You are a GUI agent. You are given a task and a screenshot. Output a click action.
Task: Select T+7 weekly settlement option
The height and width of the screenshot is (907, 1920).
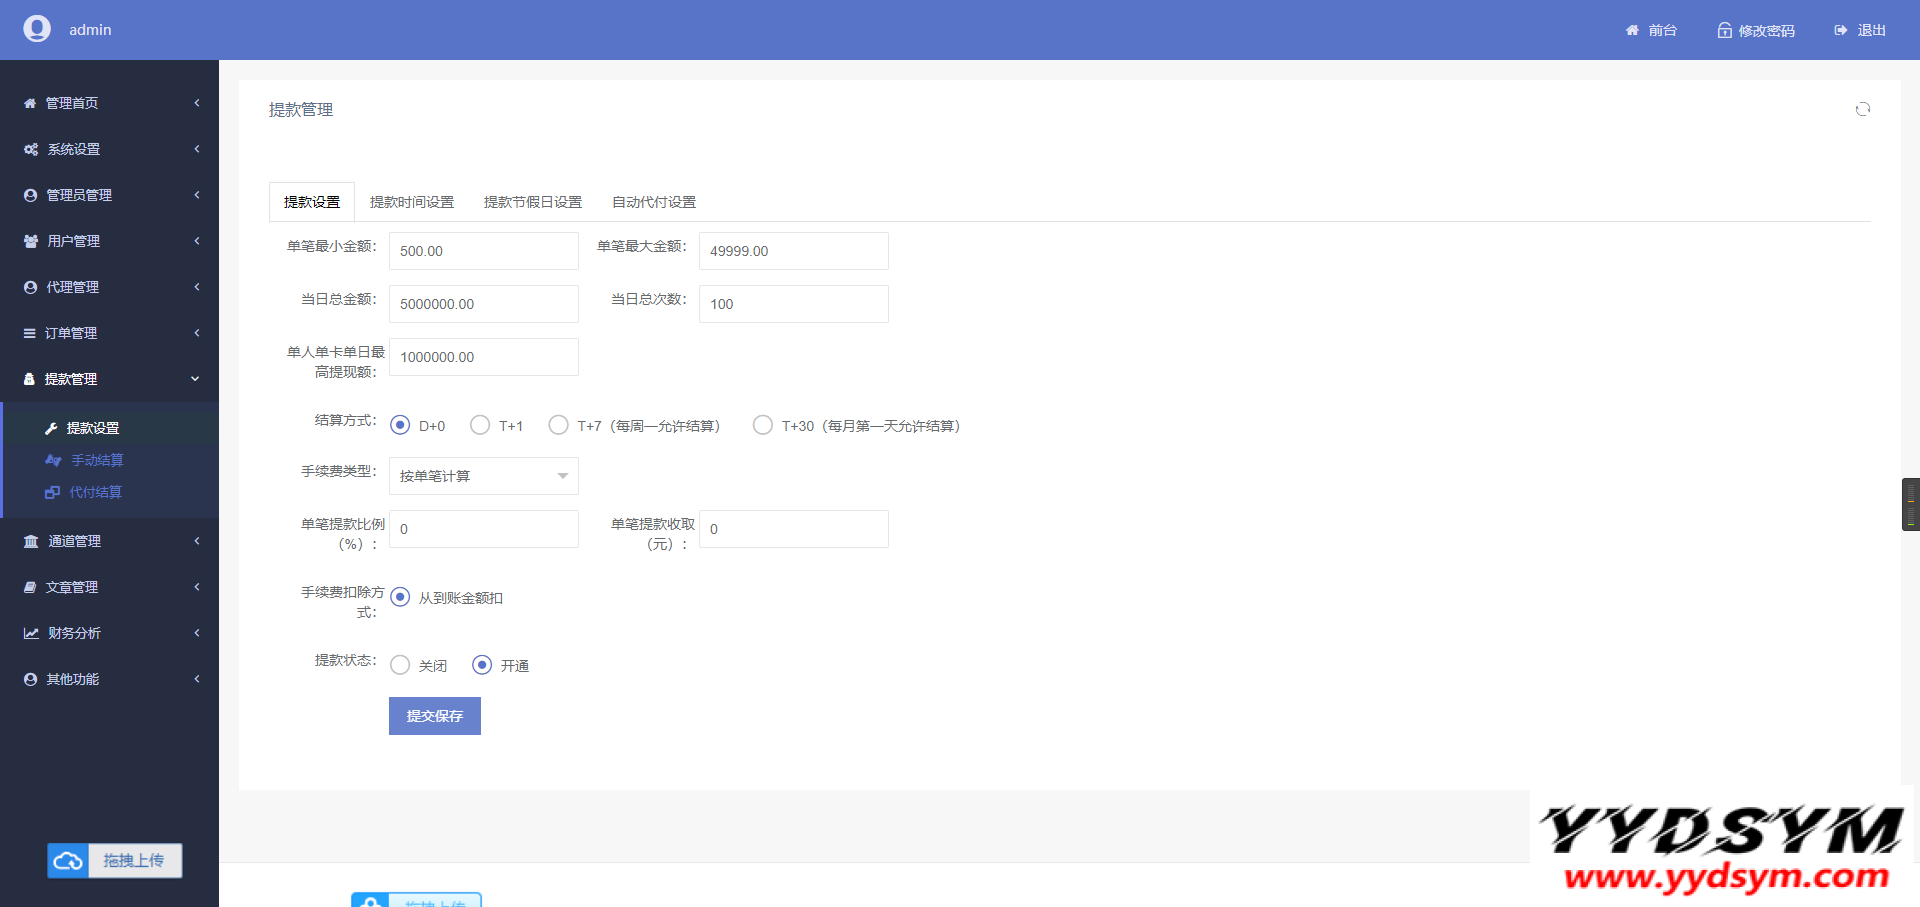coord(558,426)
